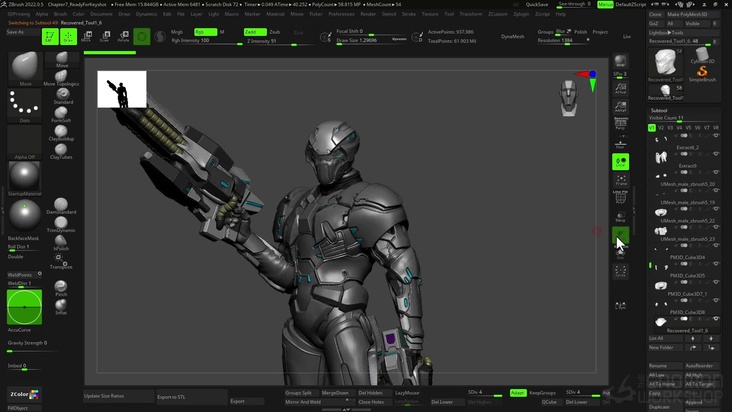This screenshot has width=732, height=412.
Task: Adjust the Z Intensity slider
Action: (x=279, y=42)
